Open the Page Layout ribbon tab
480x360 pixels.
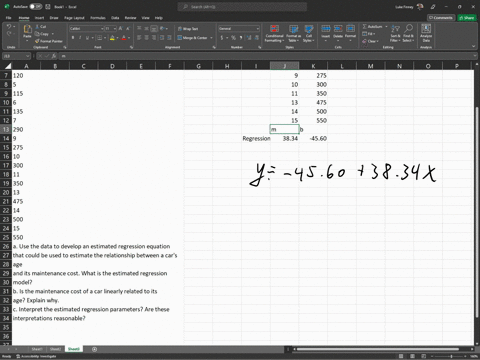click(x=74, y=18)
